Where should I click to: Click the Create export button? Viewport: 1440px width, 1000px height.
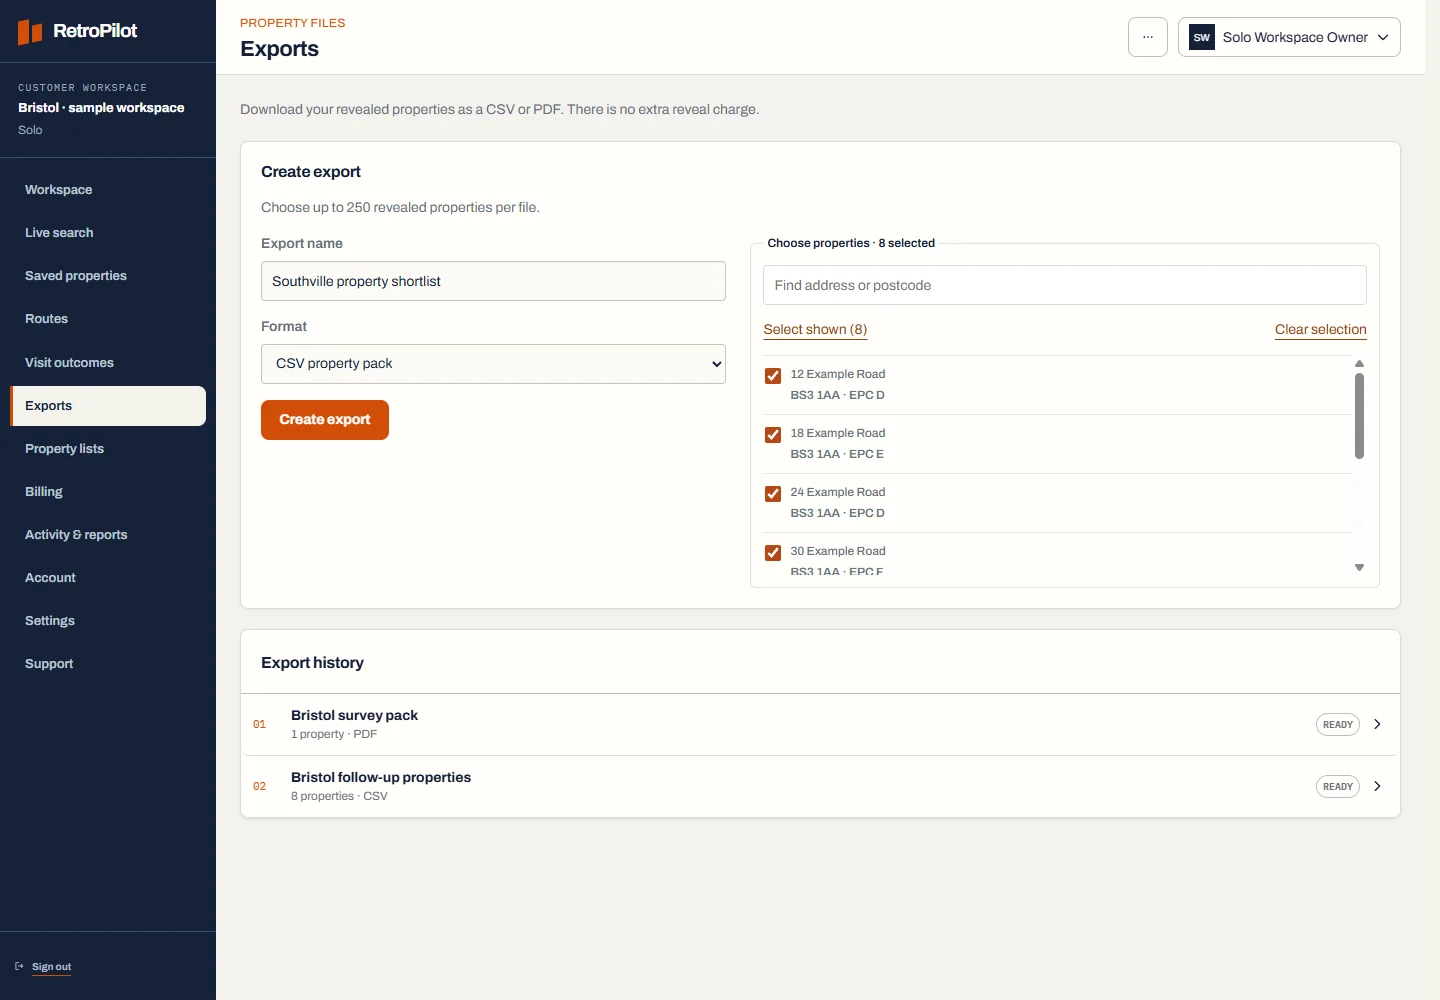click(x=325, y=420)
